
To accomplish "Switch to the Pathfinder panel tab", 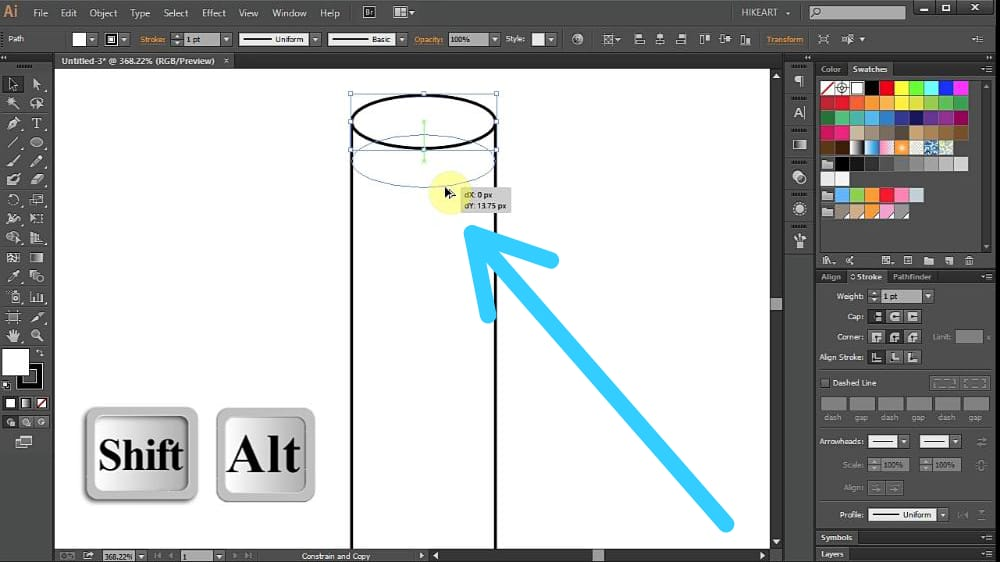I will [912, 277].
